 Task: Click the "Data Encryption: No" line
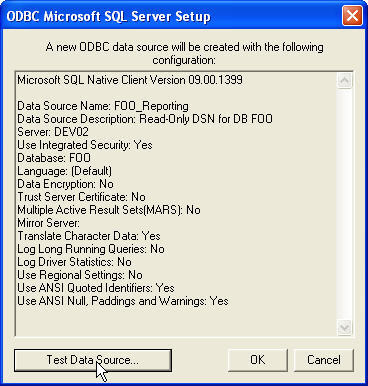(65, 184)
